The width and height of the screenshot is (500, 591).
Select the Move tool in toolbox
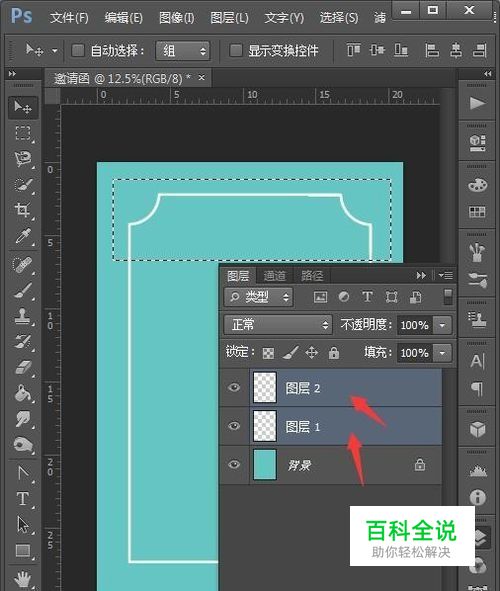(23, 107)
